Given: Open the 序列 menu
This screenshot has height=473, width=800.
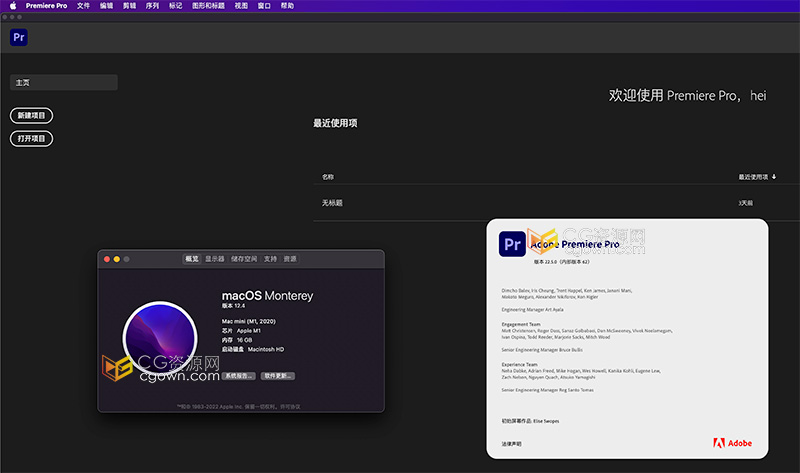Looking at the screenshot, I should (x=153, y=6).
